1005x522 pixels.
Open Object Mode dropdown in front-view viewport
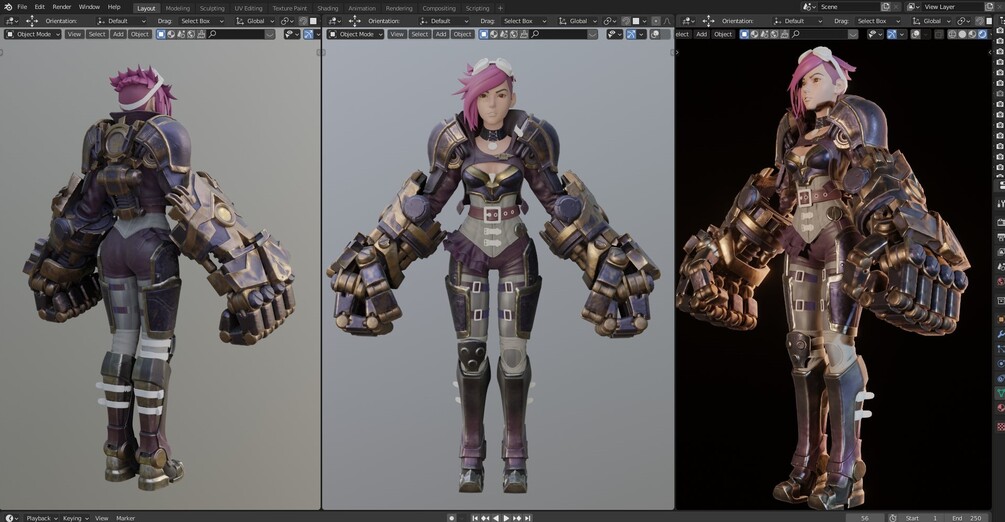click(355, 34)
